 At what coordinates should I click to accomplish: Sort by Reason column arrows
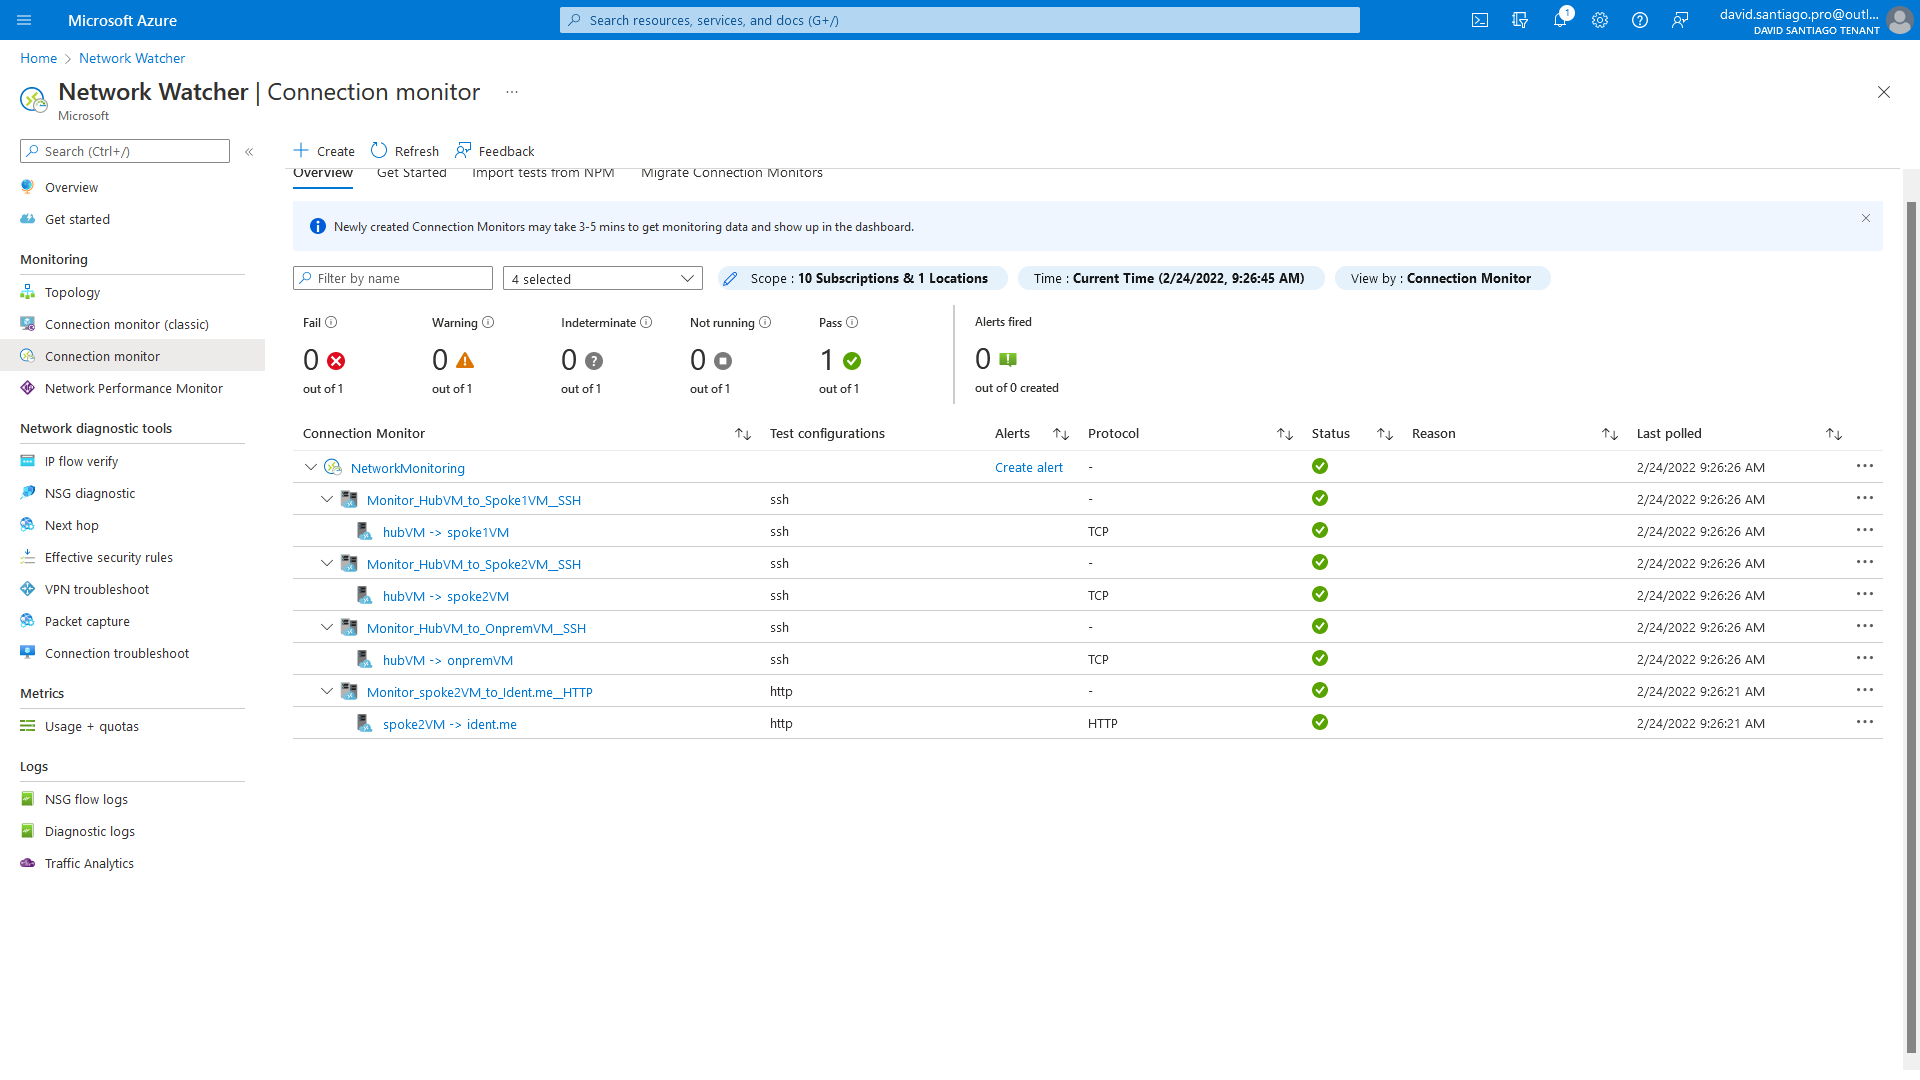coord(1610,434)
